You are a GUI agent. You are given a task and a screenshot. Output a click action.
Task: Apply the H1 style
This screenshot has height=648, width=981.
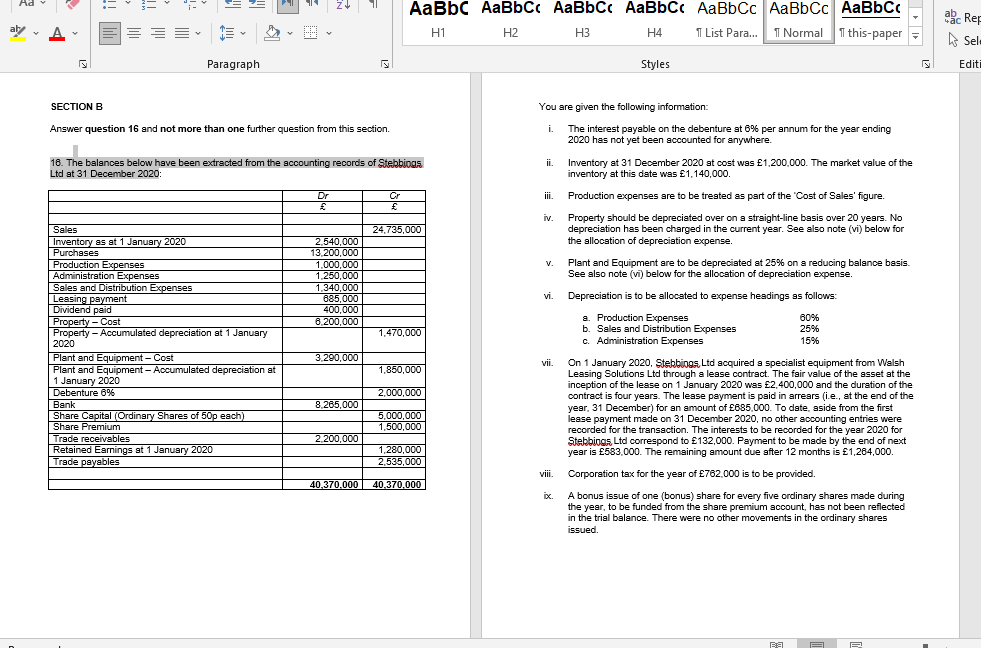438,20
